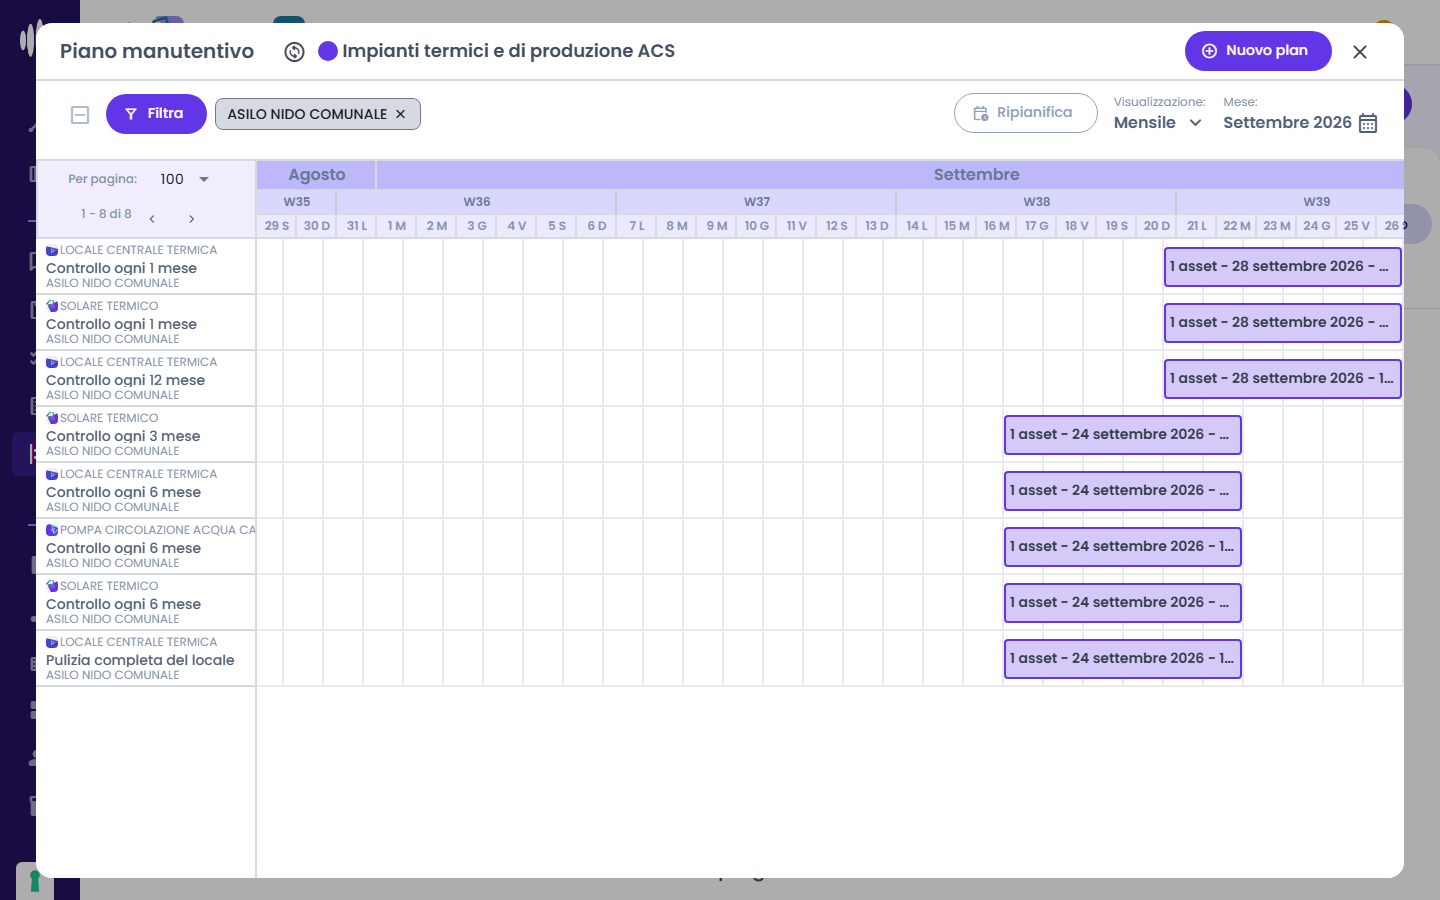Viewport: 1440px width, 900px height.
Task: Open the Per pagina 100 dropdown
Action: pyautogui.click(x=185, y=179)
